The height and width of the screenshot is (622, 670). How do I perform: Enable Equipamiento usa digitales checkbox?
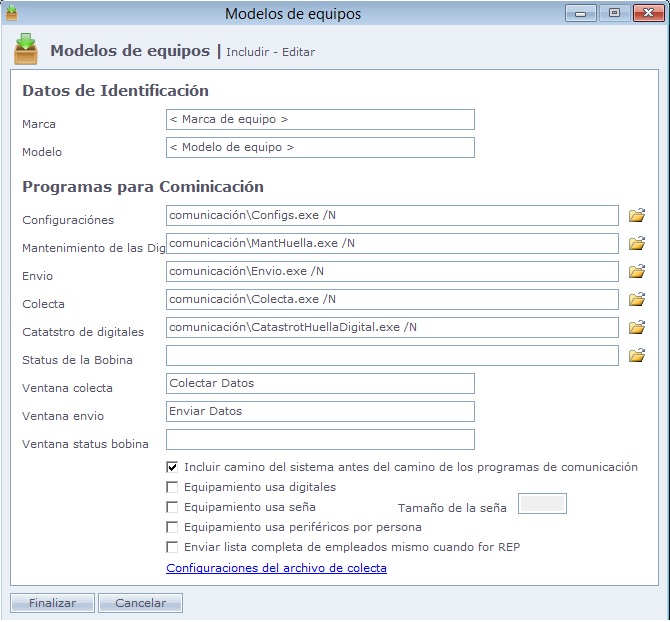point(172,487)
